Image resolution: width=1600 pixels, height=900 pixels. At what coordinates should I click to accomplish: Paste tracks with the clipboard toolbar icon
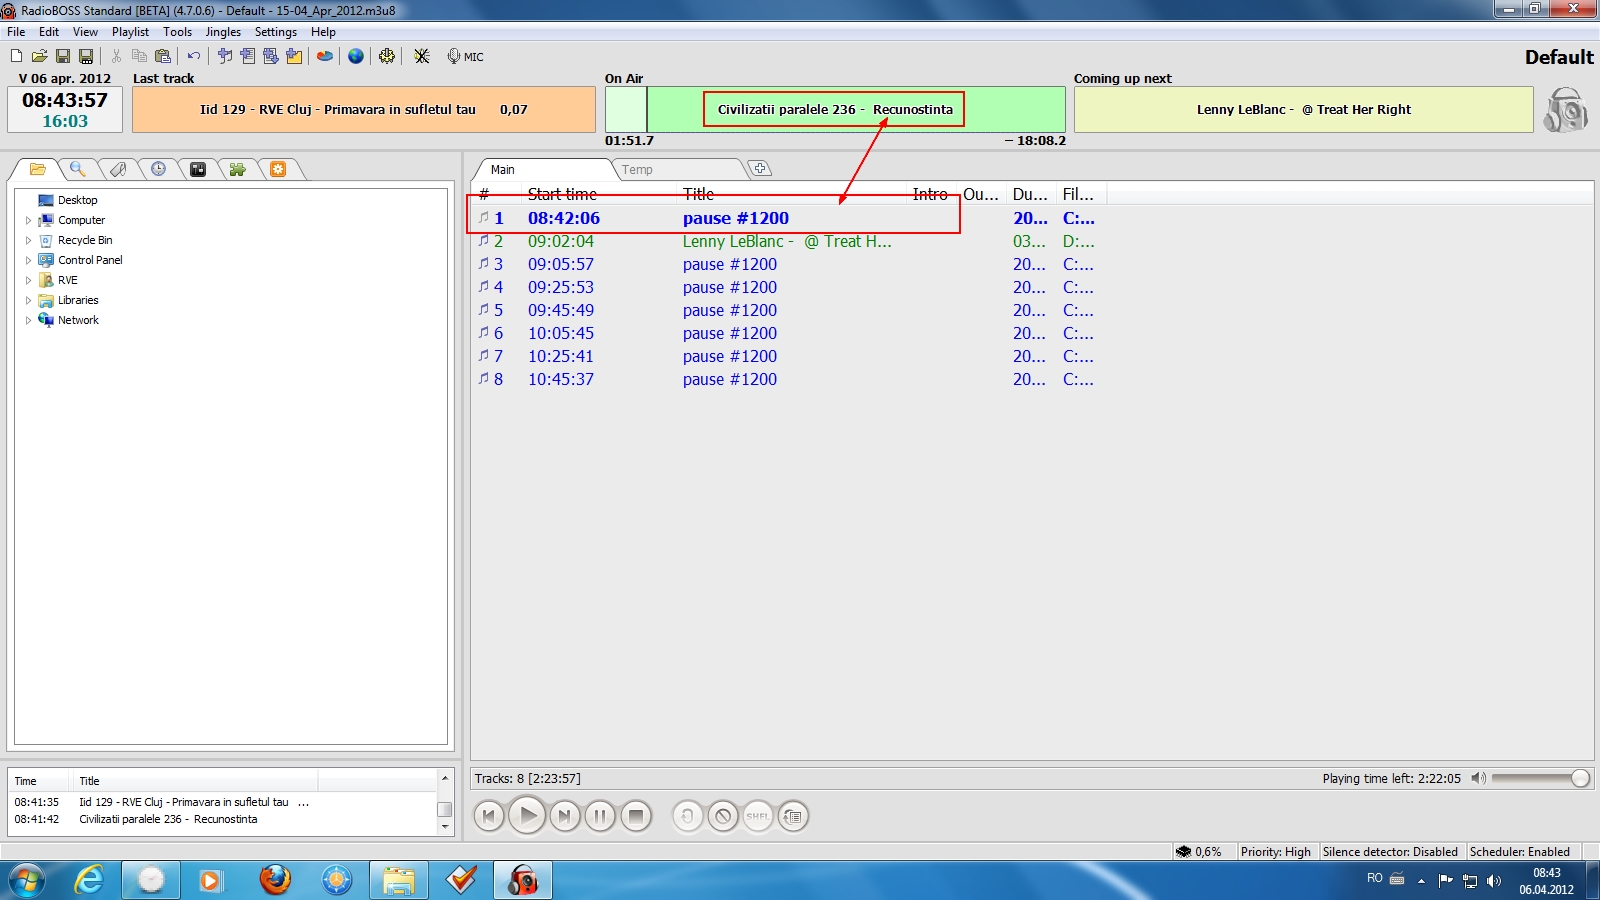pyautogui.click(x=163, y=56)
